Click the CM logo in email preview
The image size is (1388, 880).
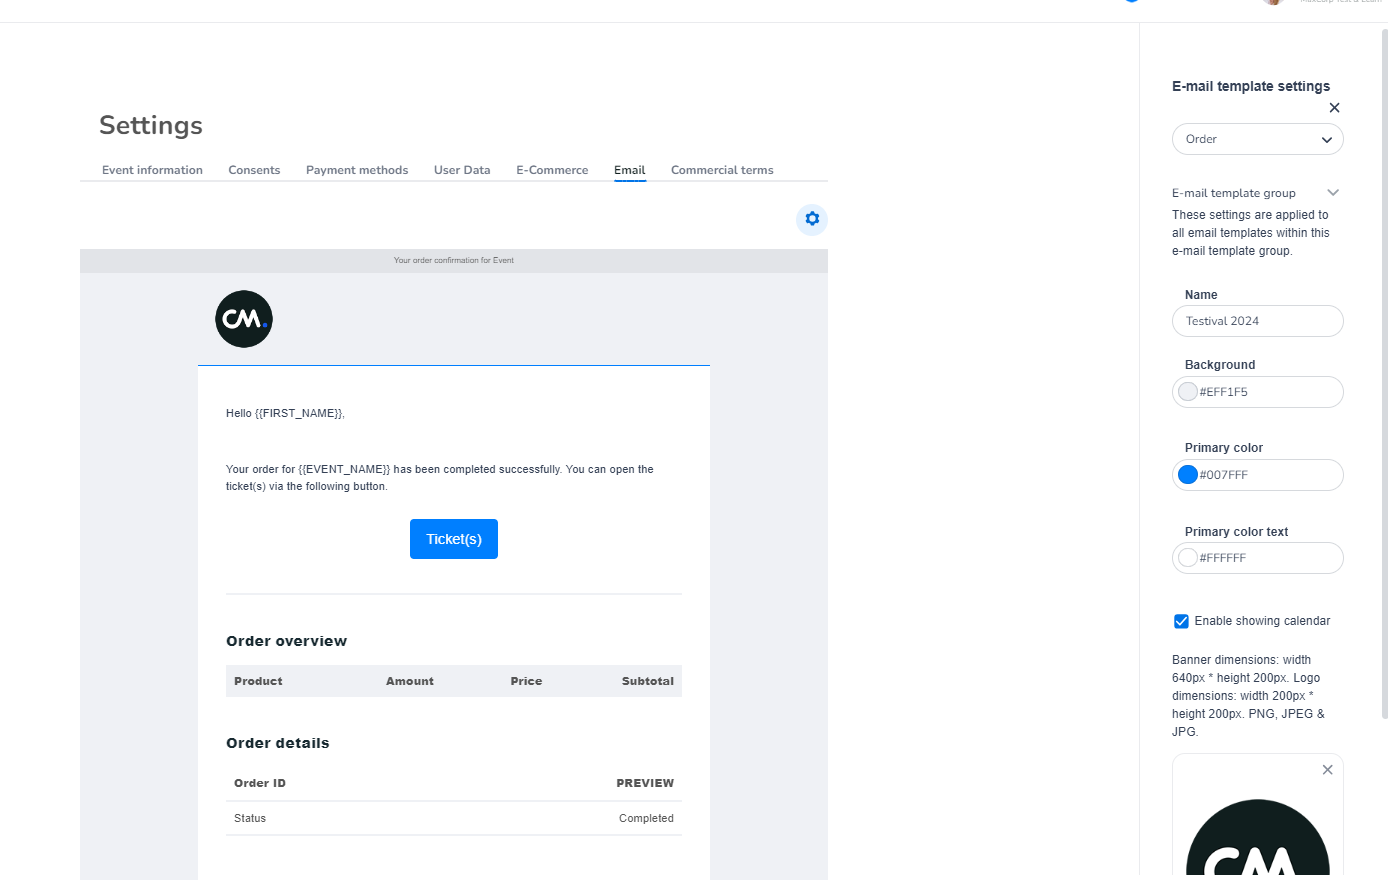pyautogui.click(x=244, y=319)
